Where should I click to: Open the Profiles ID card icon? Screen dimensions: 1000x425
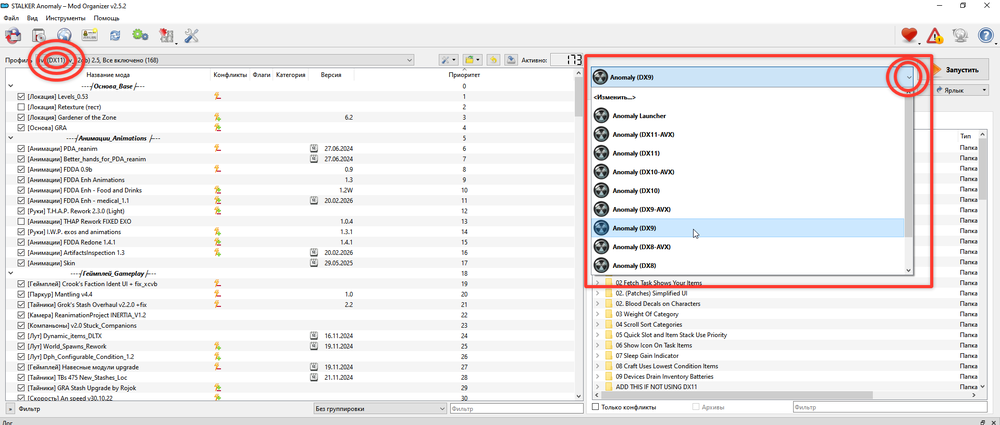click(89, 36)
